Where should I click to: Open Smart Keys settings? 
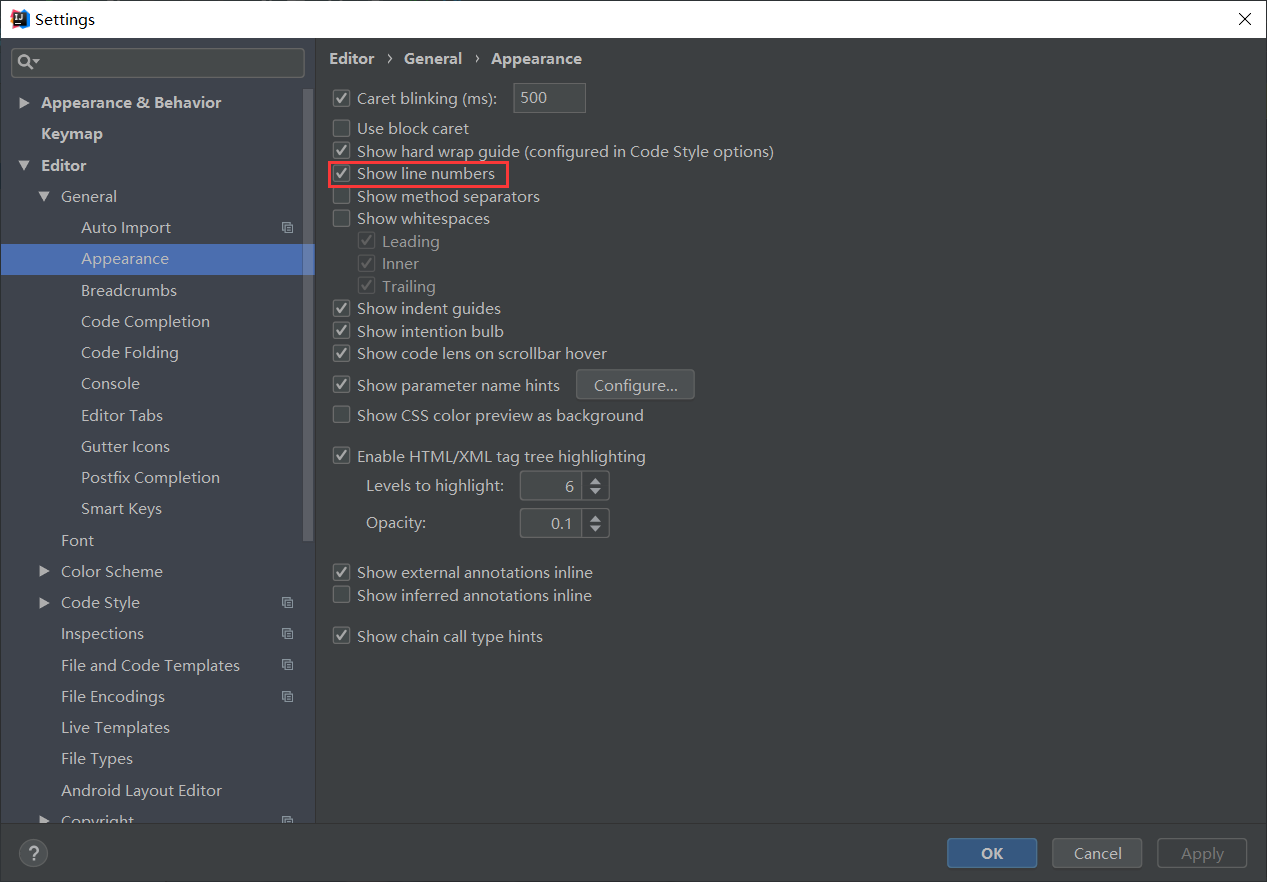pos(121,509)
